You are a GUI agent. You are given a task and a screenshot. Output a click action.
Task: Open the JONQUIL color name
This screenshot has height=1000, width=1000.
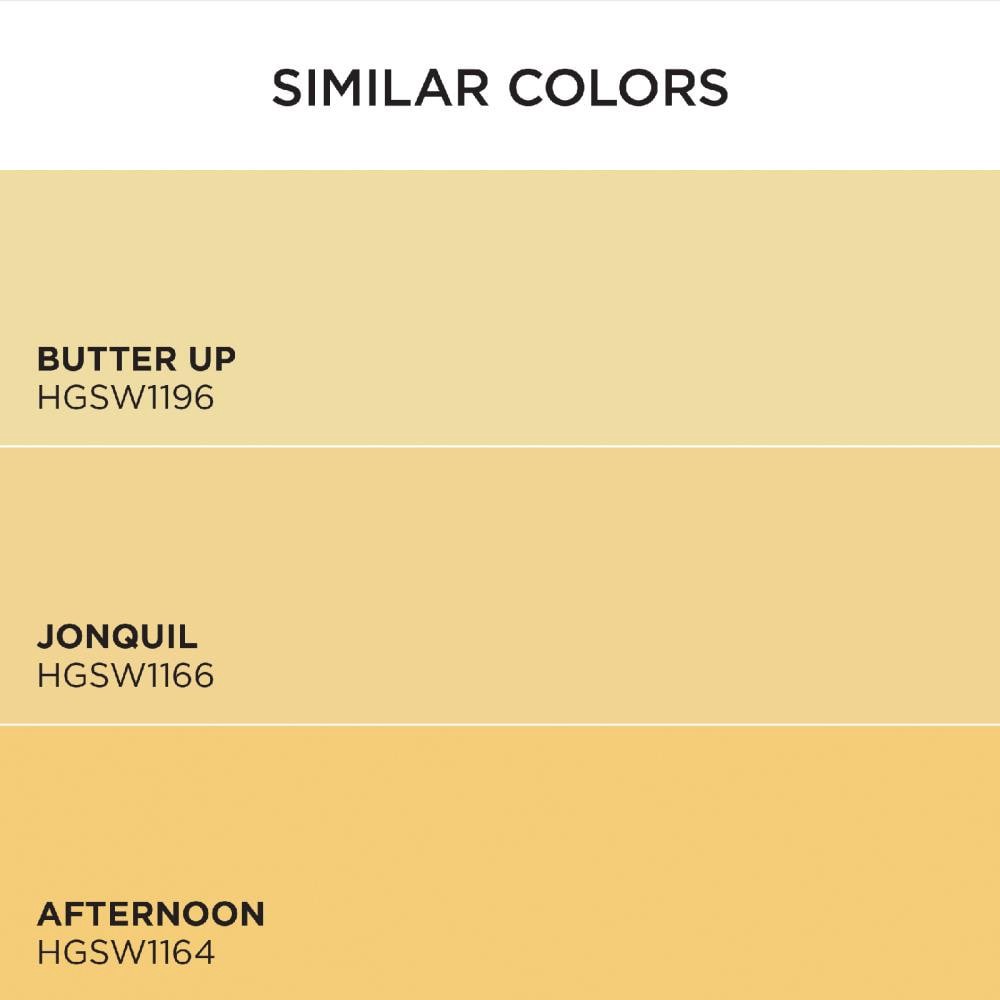click(x=117, y=636)
